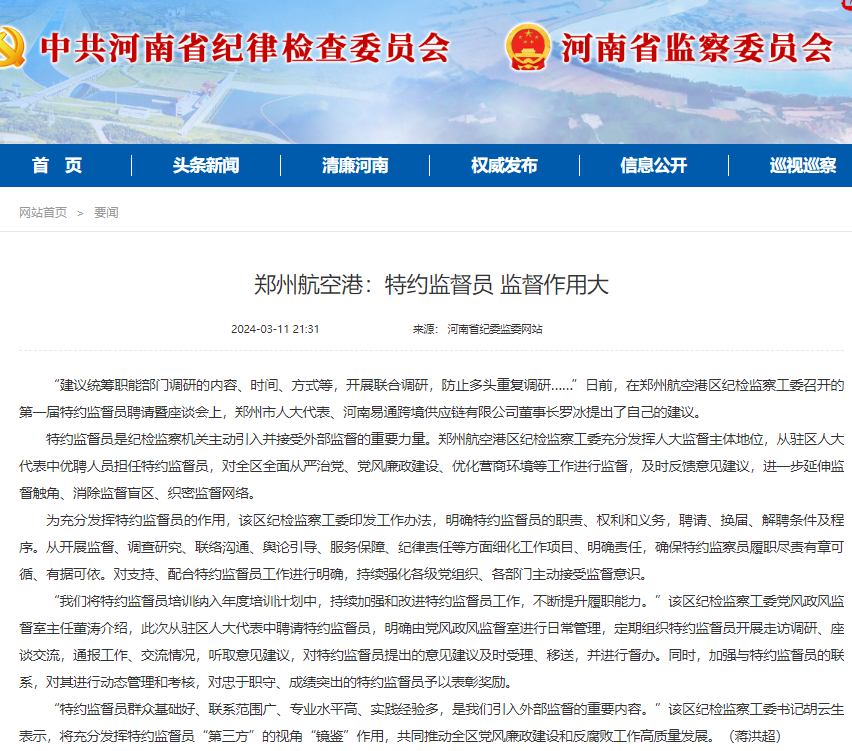Go to 首页 in navigation bar

[x=57, y=166]
